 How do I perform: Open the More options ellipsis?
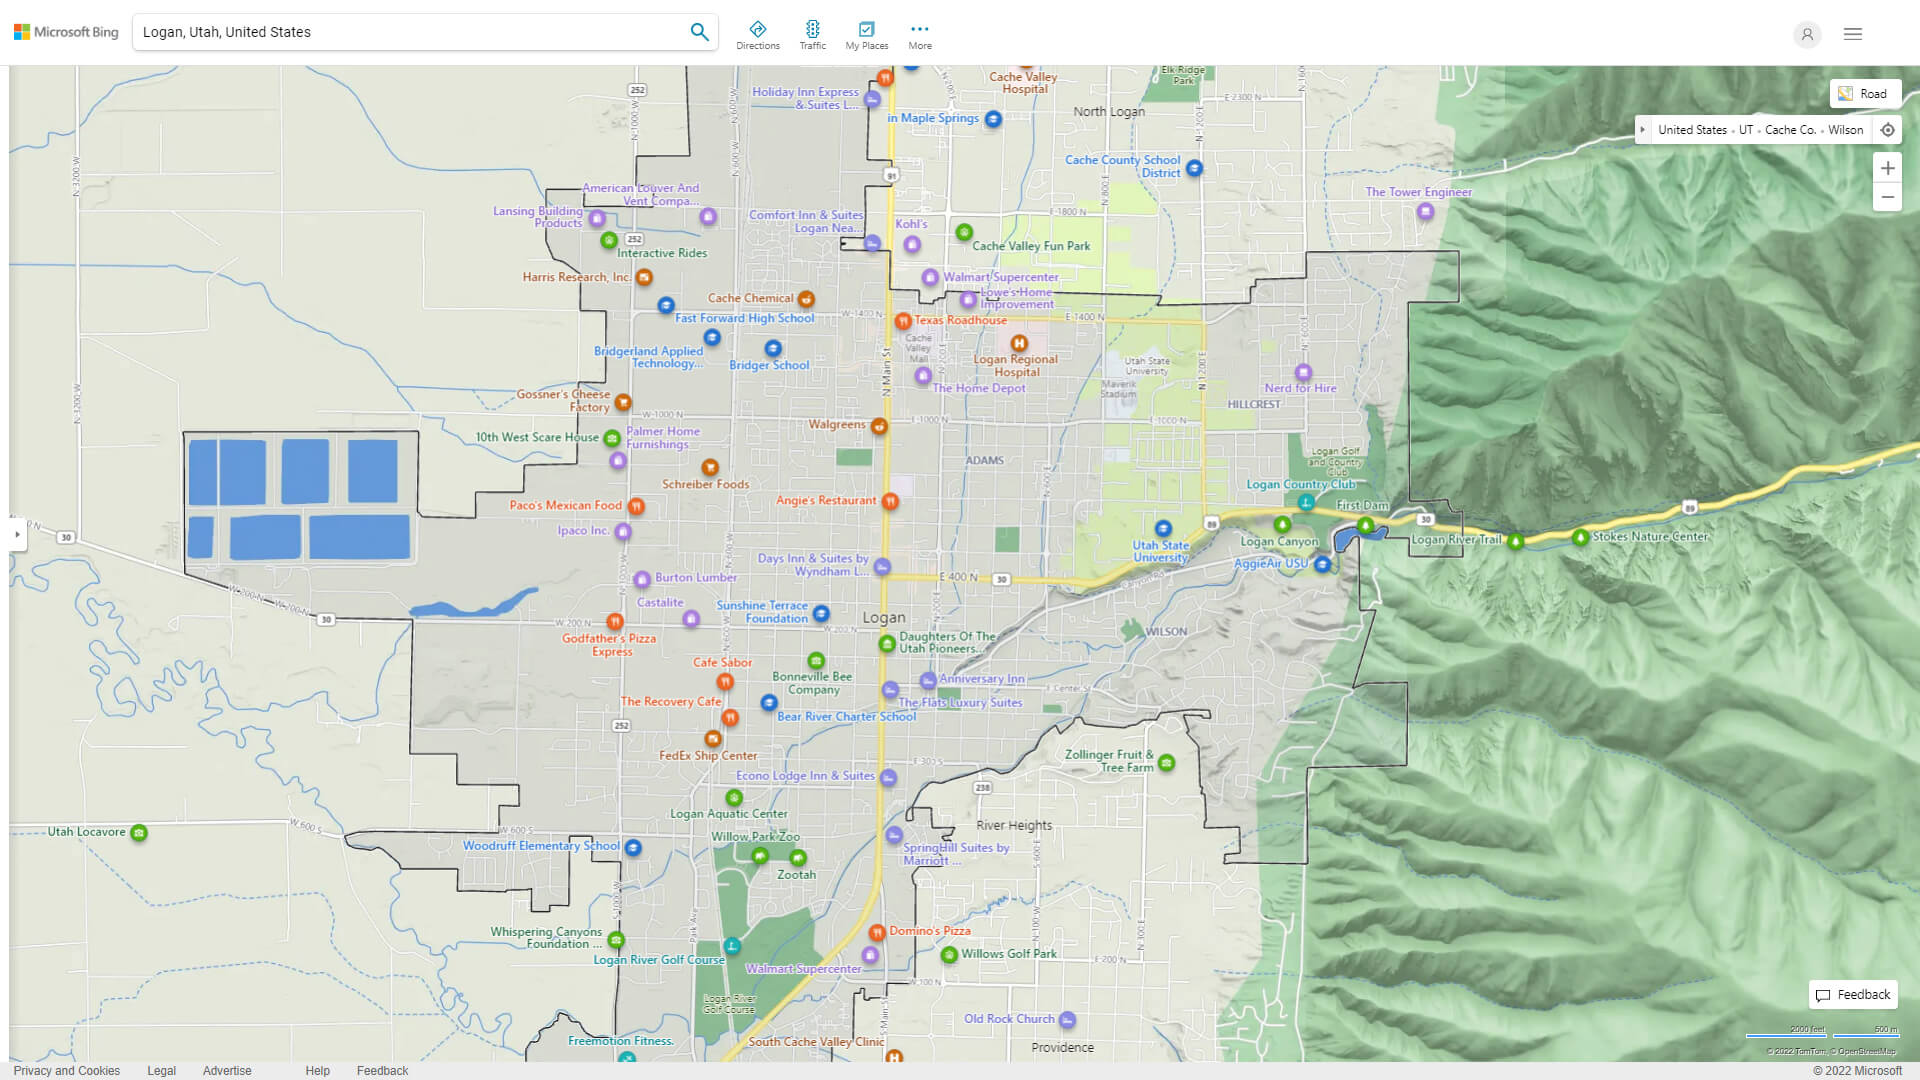(919, 32)
